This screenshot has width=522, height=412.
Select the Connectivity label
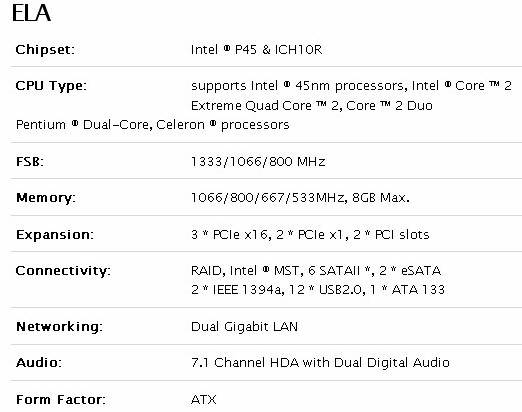tap(63, 271)
